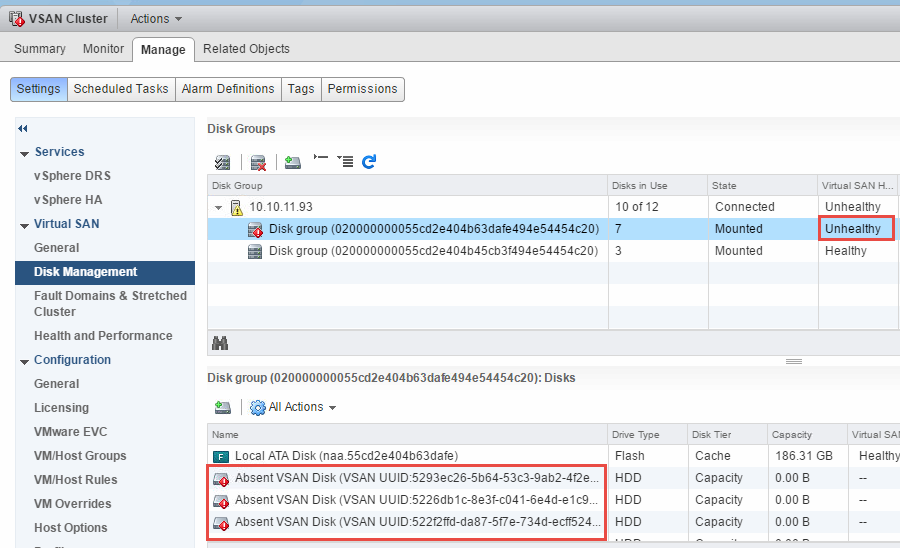Viewport: 900px width, 548px height.
Task: Click the claim disks icon
Action: (x=222, y=162)
